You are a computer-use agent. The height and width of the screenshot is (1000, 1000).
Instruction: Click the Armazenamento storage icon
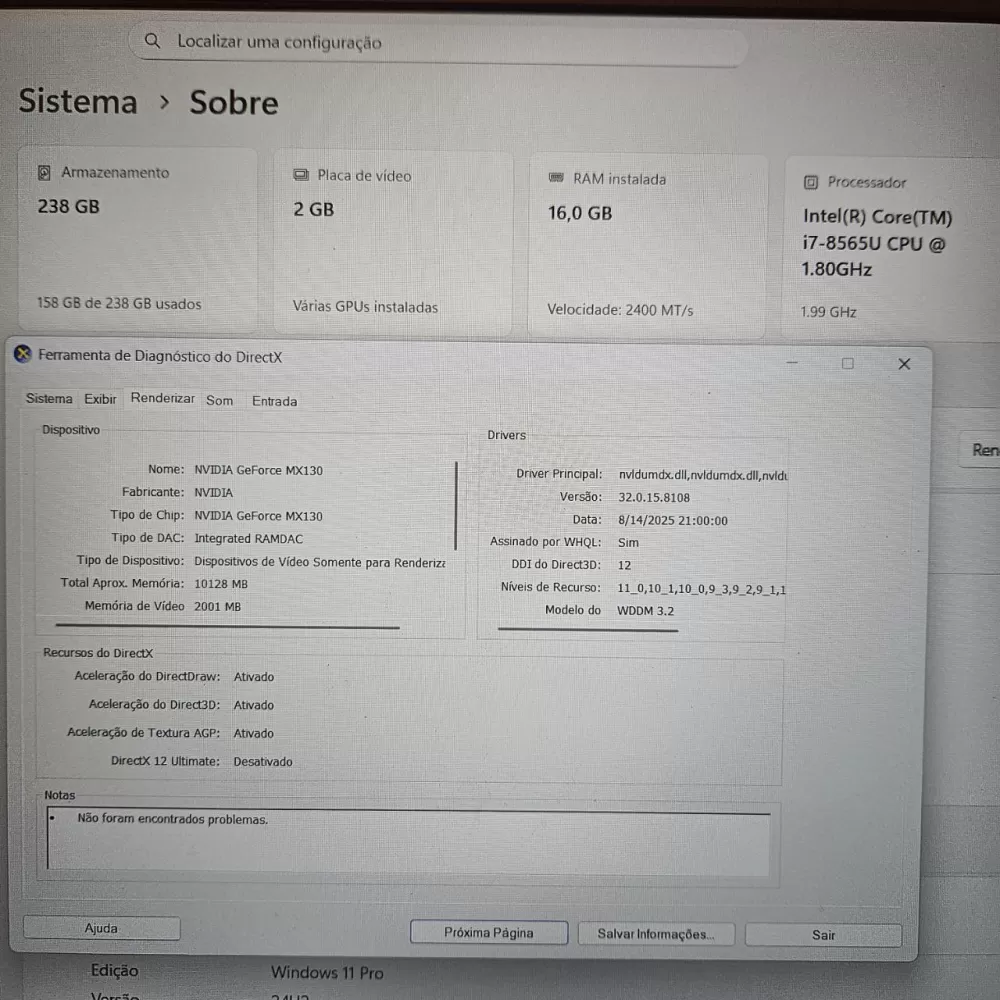point(44,173)
